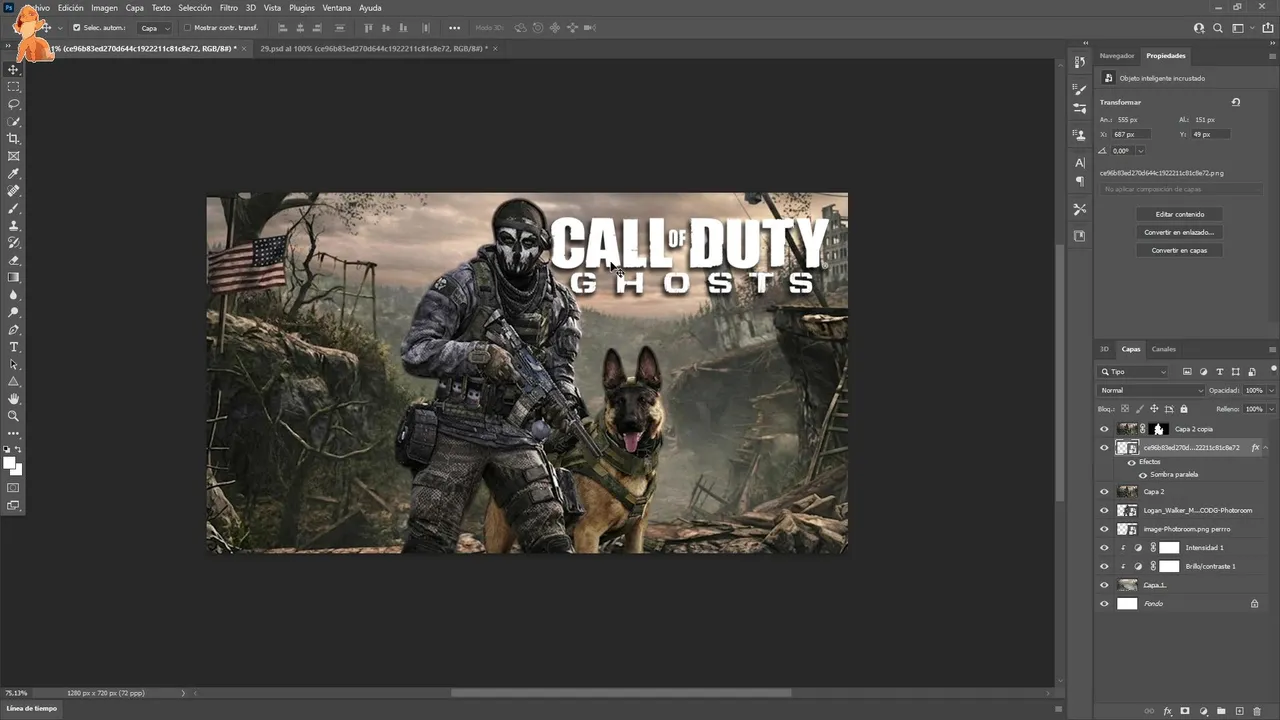Click the new adjustment layer icon
Screen dimensions: 1280x720
pyautogui.click(x=1204, y=711)
